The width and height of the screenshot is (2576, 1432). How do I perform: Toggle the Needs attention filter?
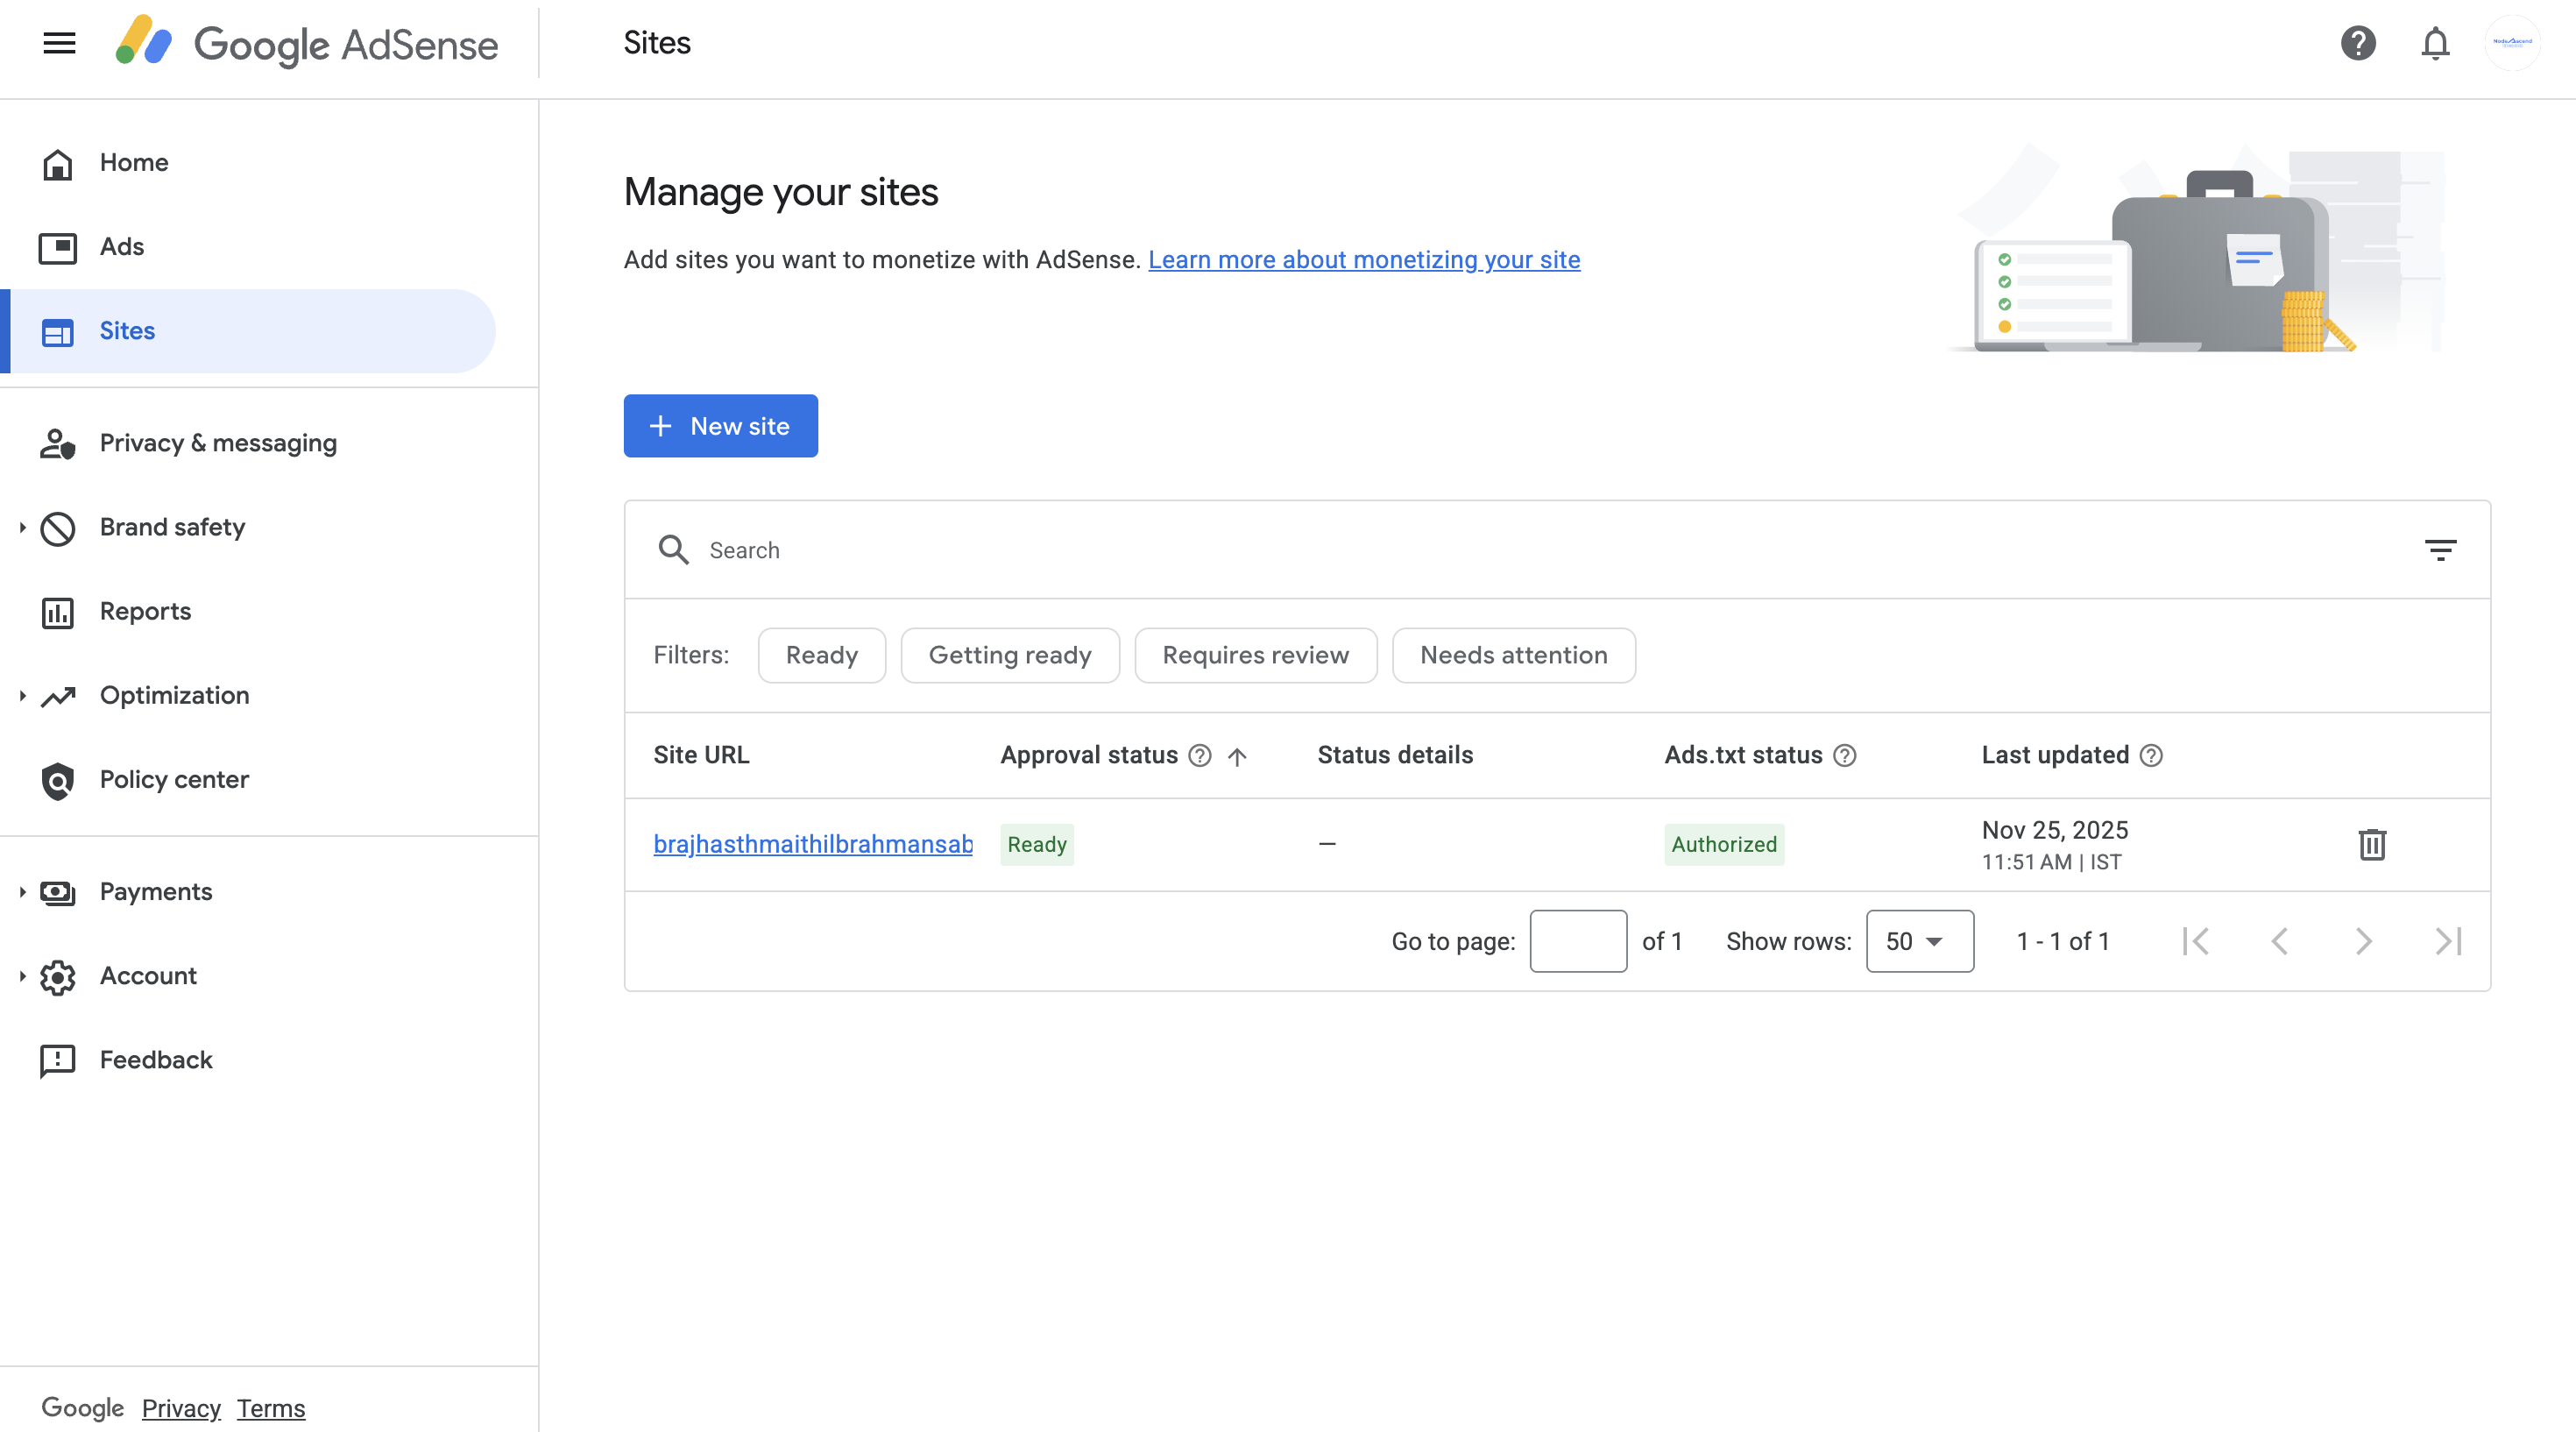click(1513, 655)
